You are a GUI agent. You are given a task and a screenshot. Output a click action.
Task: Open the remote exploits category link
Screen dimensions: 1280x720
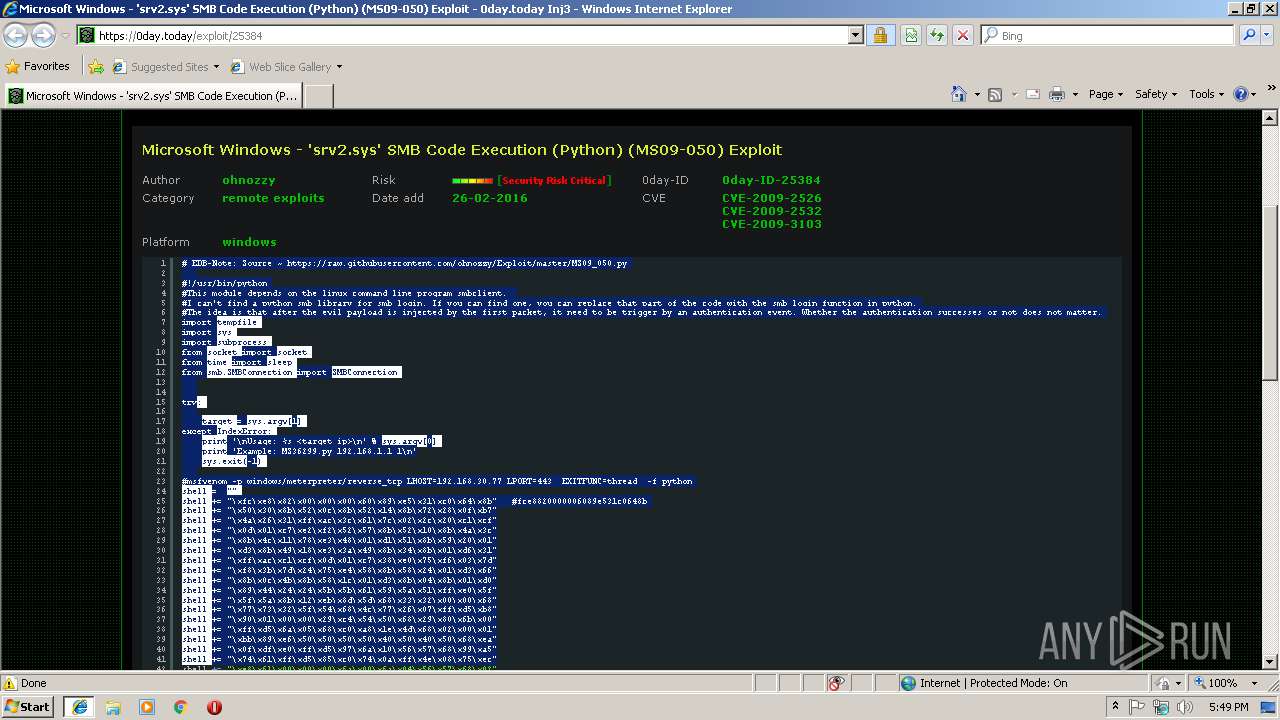[273, 198]
